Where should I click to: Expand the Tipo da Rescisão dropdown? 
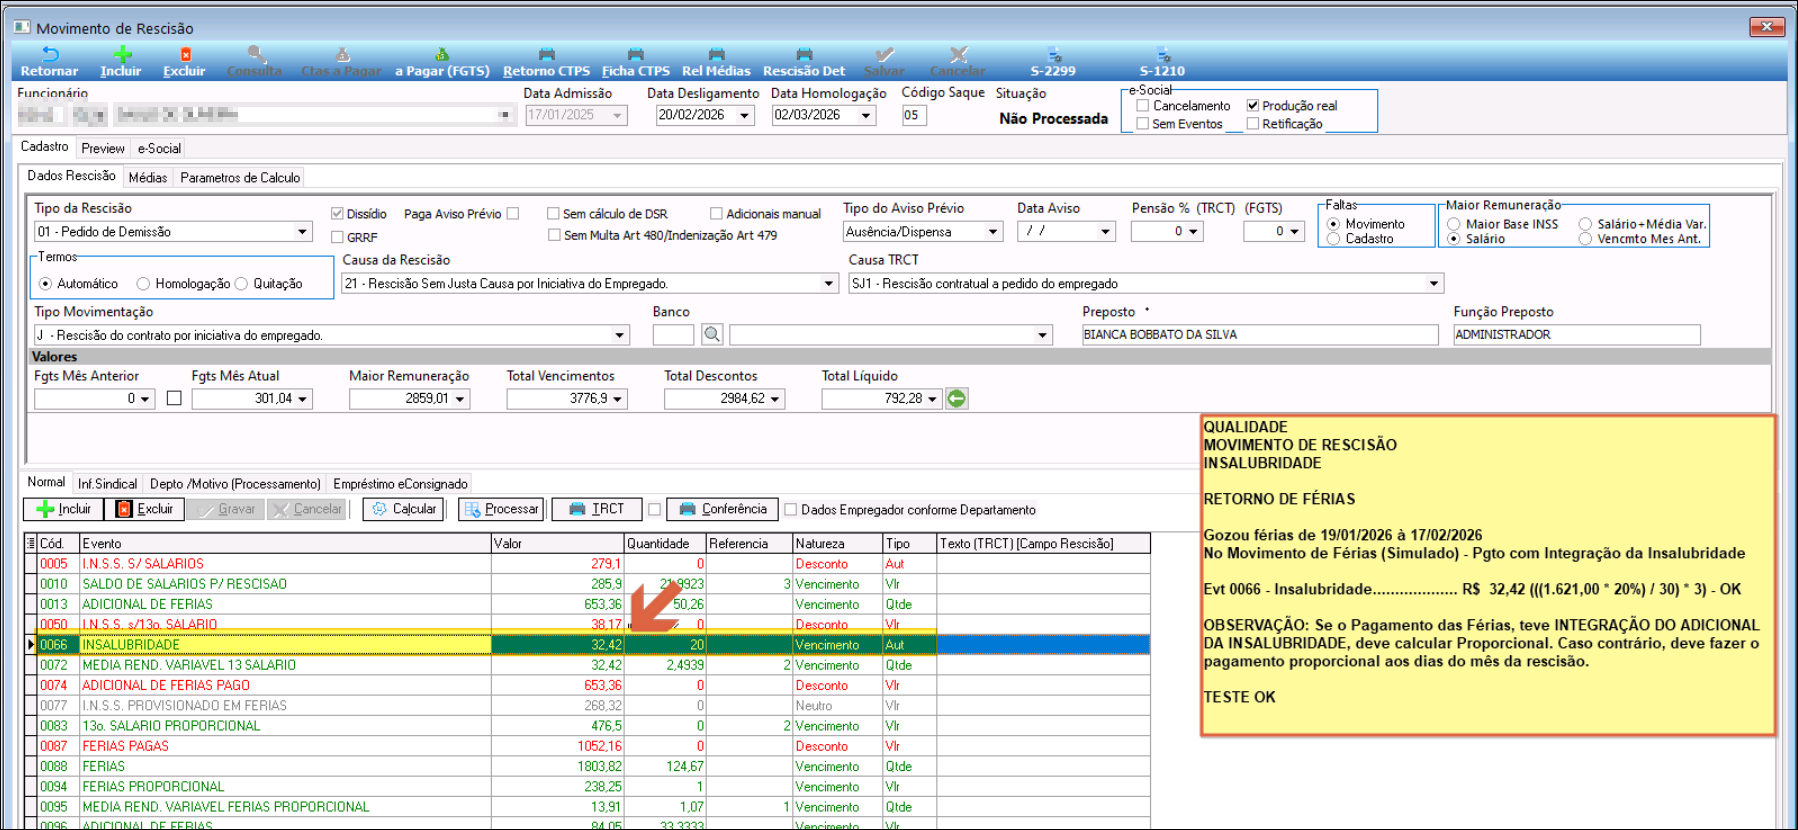302,232
